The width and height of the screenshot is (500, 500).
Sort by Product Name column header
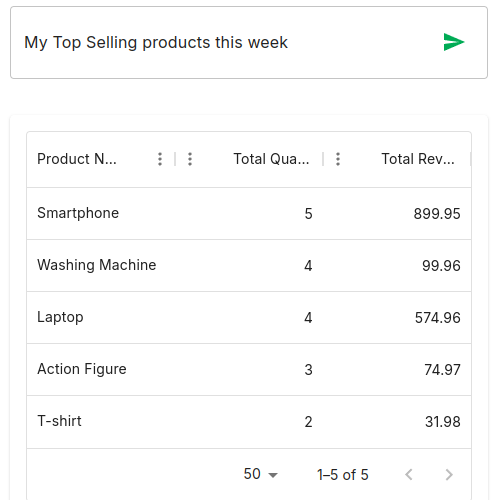77,159
